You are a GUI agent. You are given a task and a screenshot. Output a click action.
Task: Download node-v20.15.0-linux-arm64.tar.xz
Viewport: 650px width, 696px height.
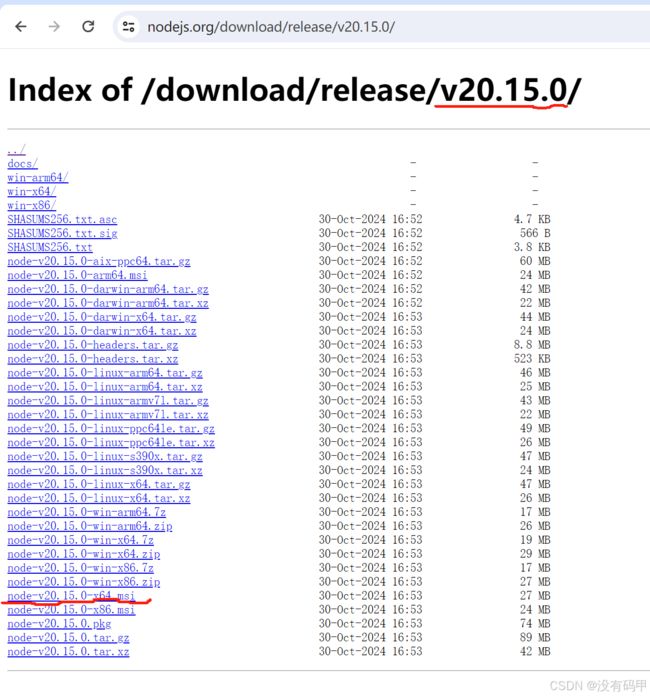pyautogui.click(x=105, y=387)
